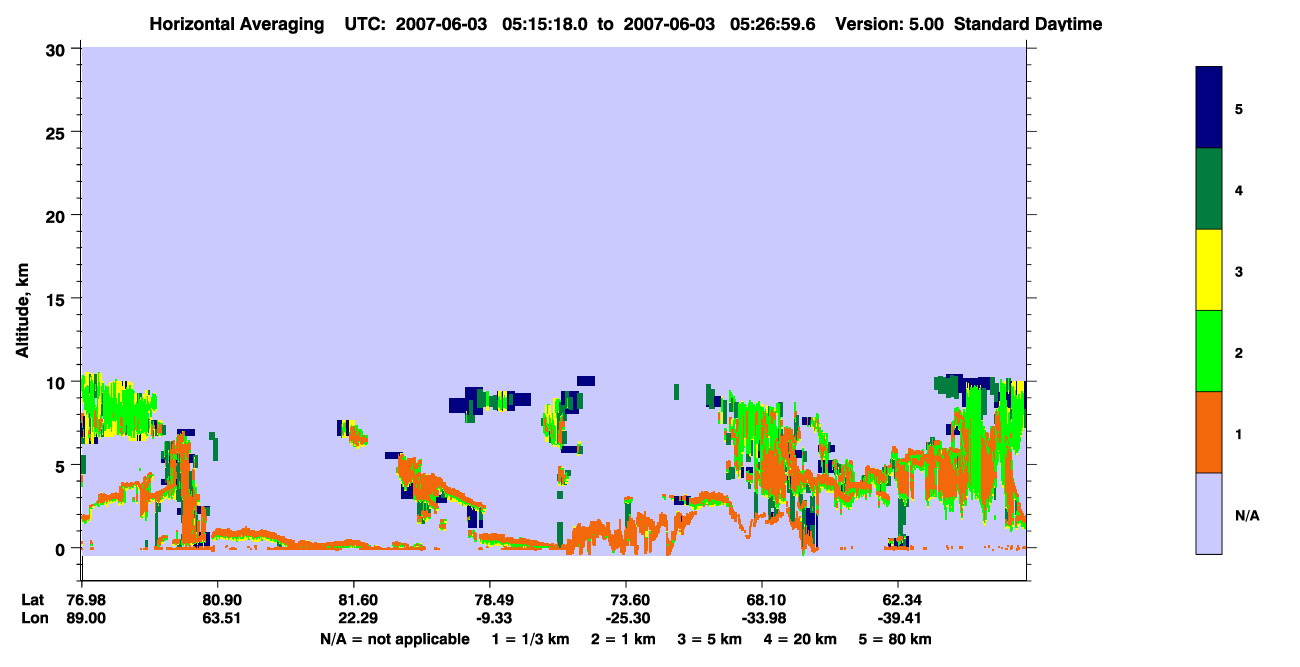1300x667 pixels.
Task: Click the orange color bar segment 1
Action: [1209, 432]
